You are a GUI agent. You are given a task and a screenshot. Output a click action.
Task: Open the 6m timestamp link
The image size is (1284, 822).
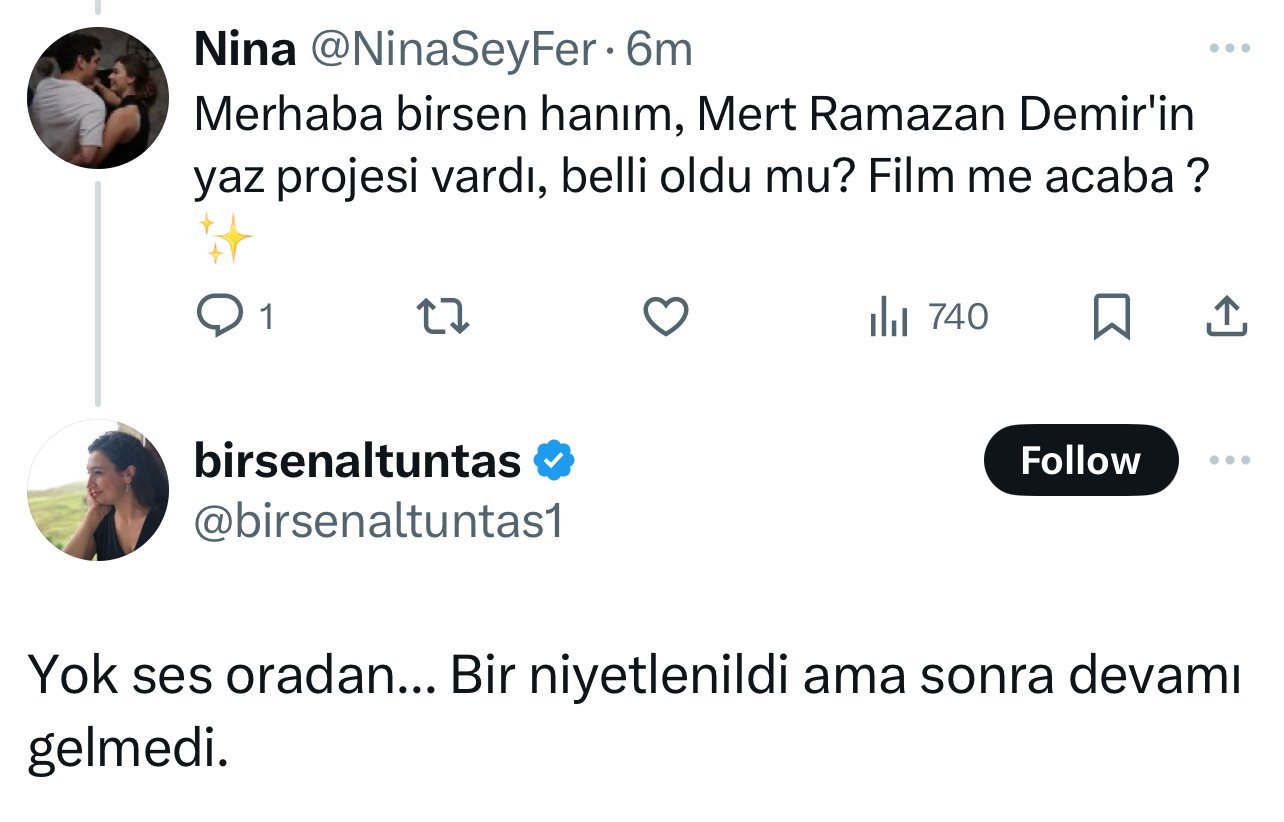[x=660, y=50]
